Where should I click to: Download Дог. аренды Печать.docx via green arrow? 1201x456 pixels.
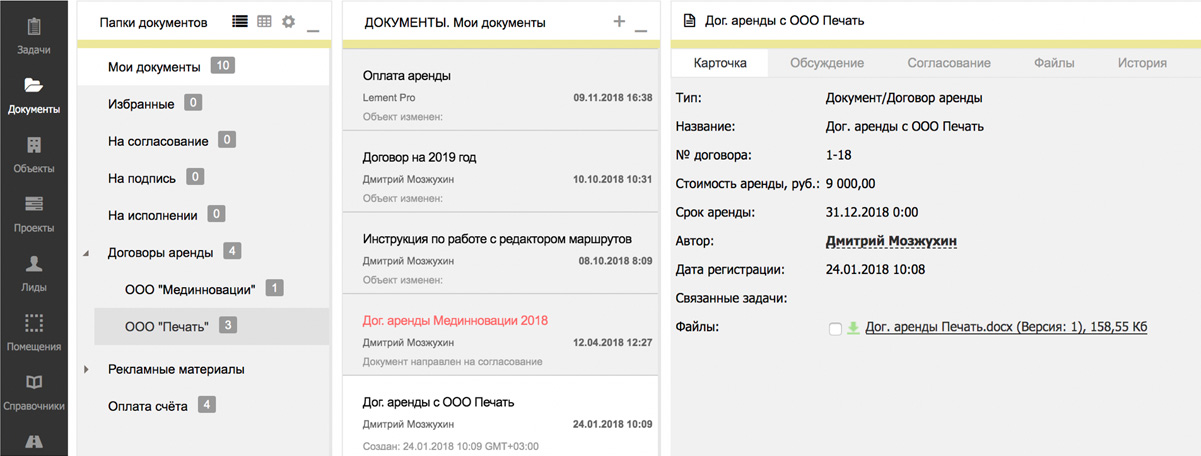(853, 327)
